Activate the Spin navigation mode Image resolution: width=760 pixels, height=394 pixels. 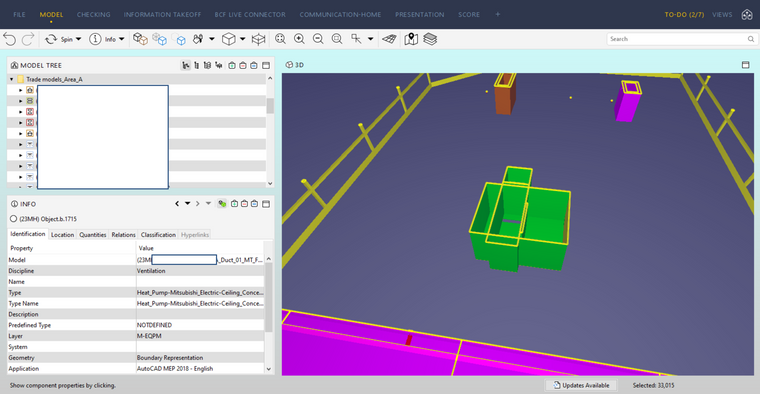59,39
